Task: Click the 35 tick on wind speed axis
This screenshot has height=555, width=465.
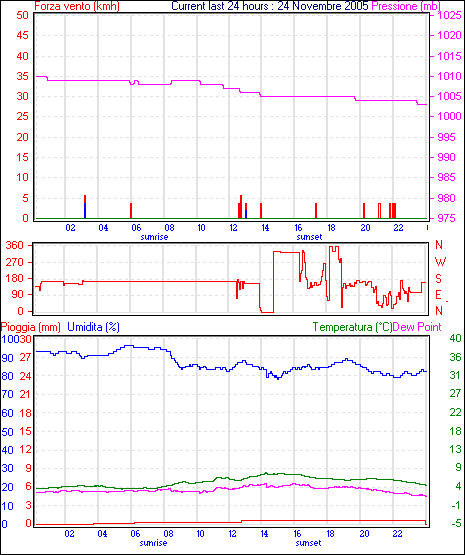Action: (x=23, y=76)
